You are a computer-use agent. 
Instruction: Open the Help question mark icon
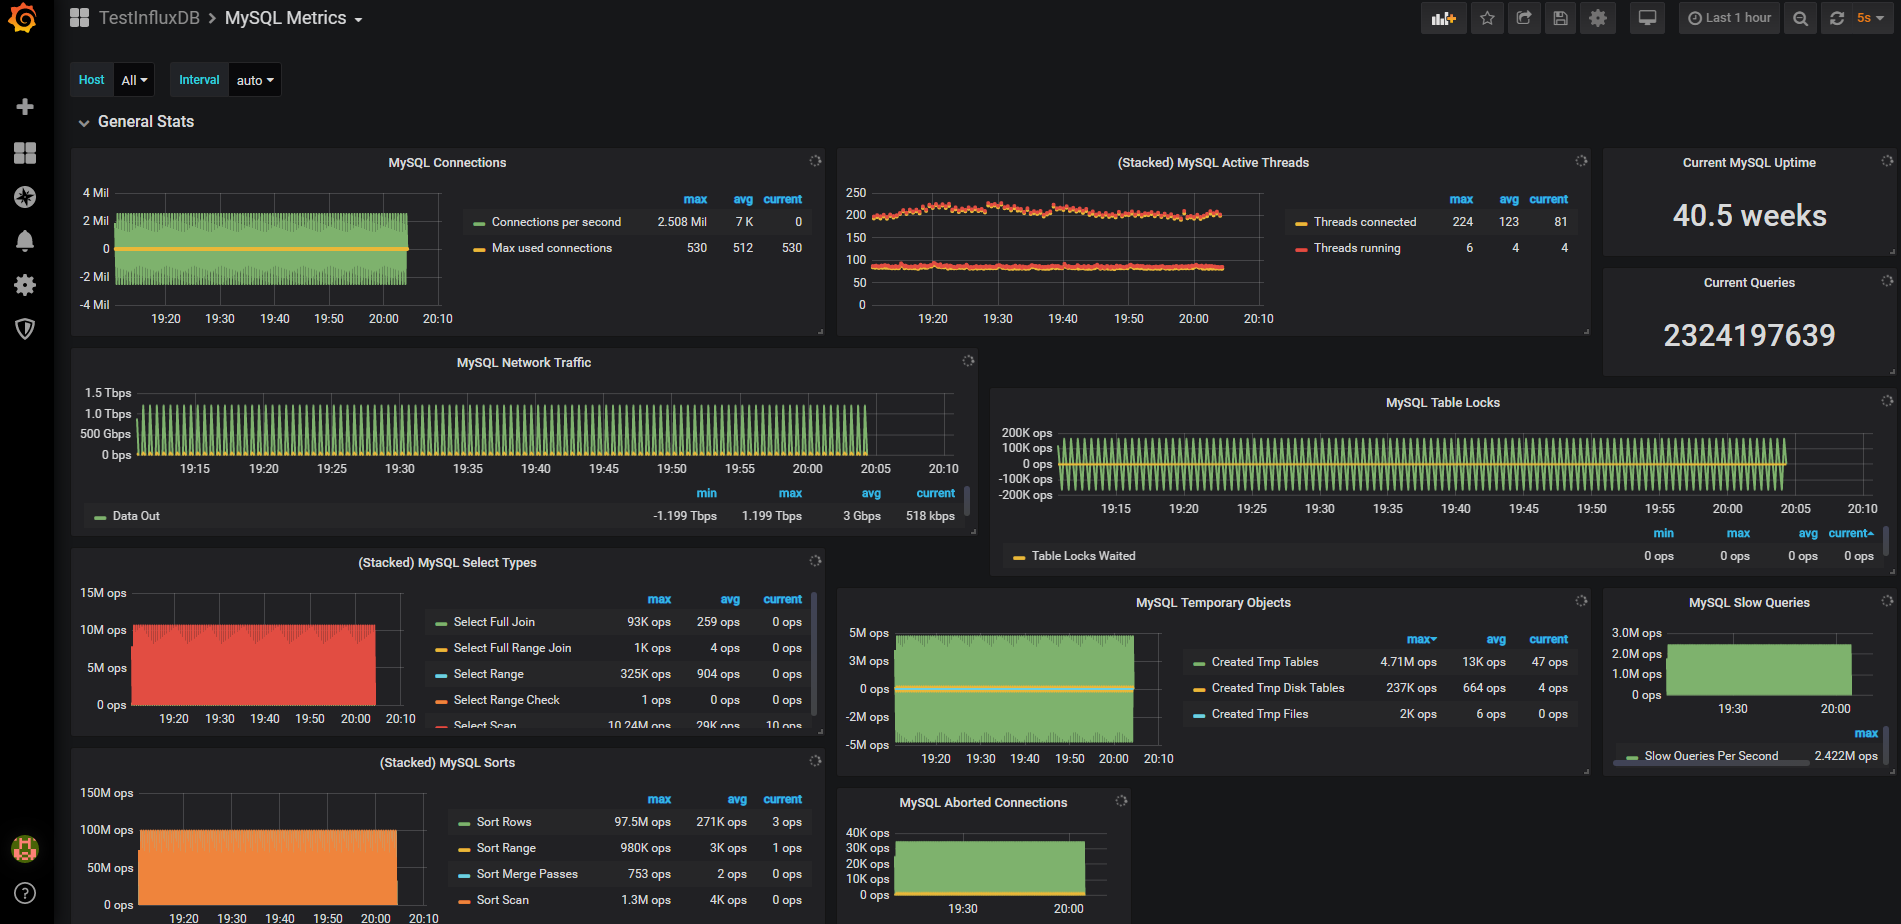pos(25,893)
